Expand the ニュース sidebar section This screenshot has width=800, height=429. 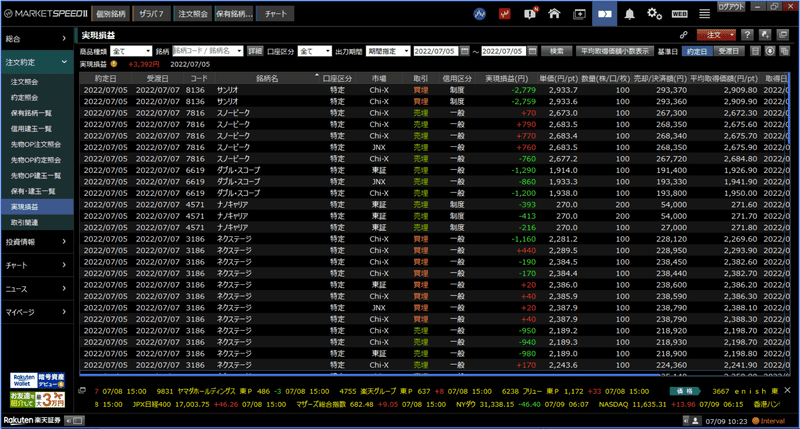click(36, 289)
